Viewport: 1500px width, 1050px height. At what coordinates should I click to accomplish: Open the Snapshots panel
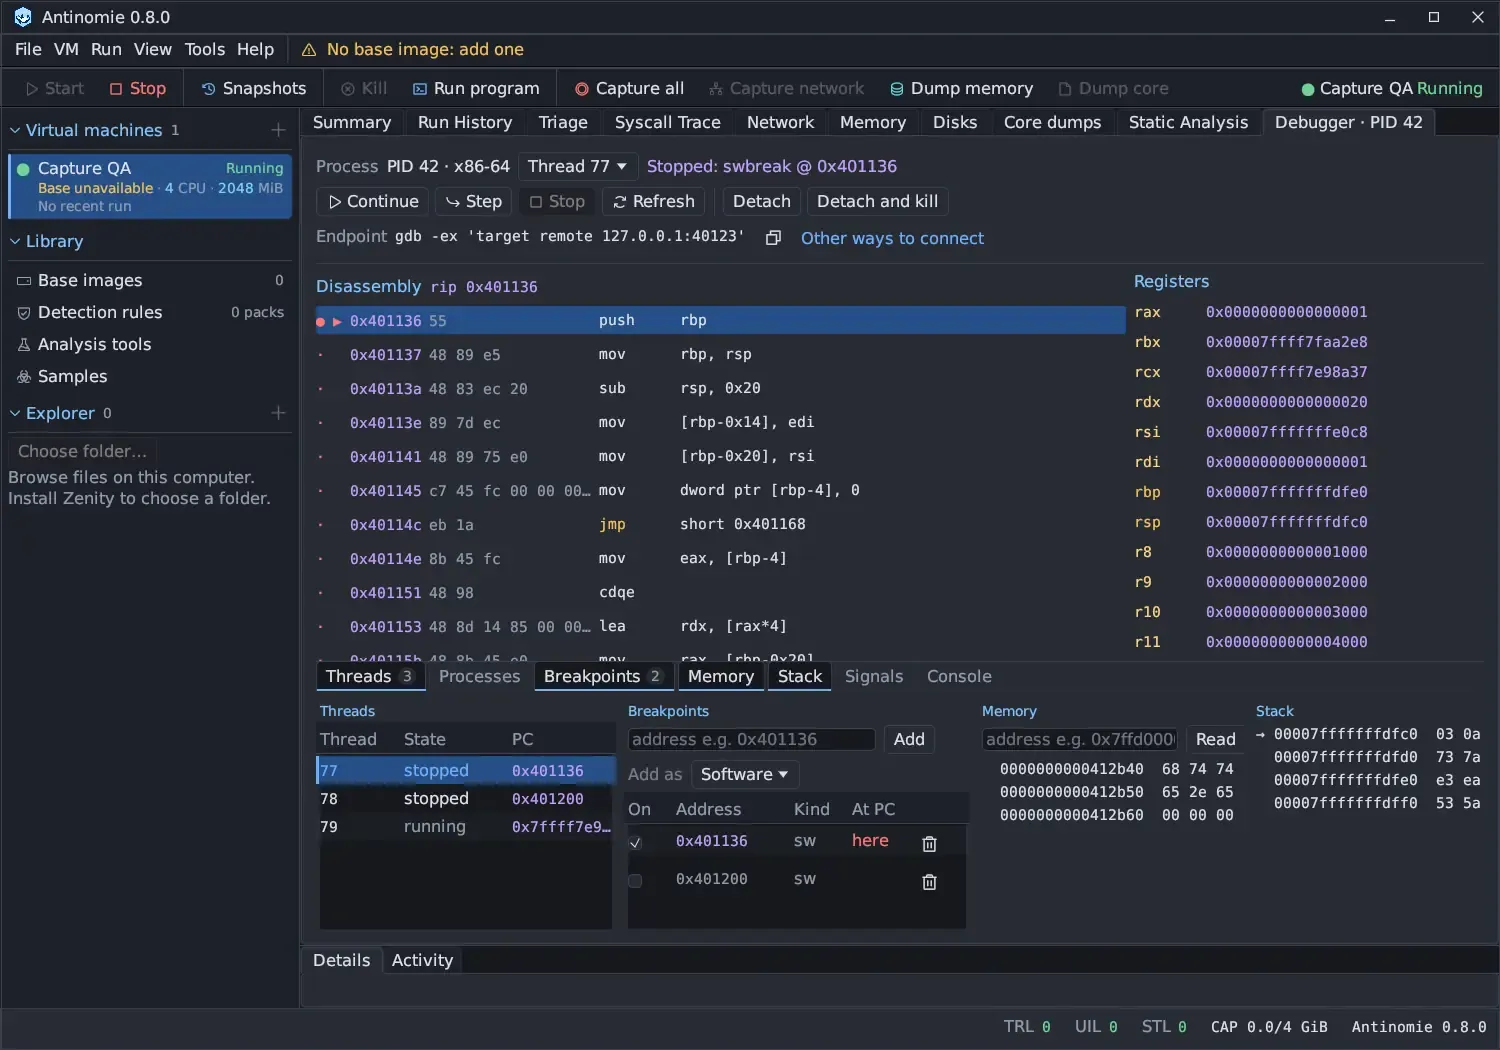[x=254, y=89]
